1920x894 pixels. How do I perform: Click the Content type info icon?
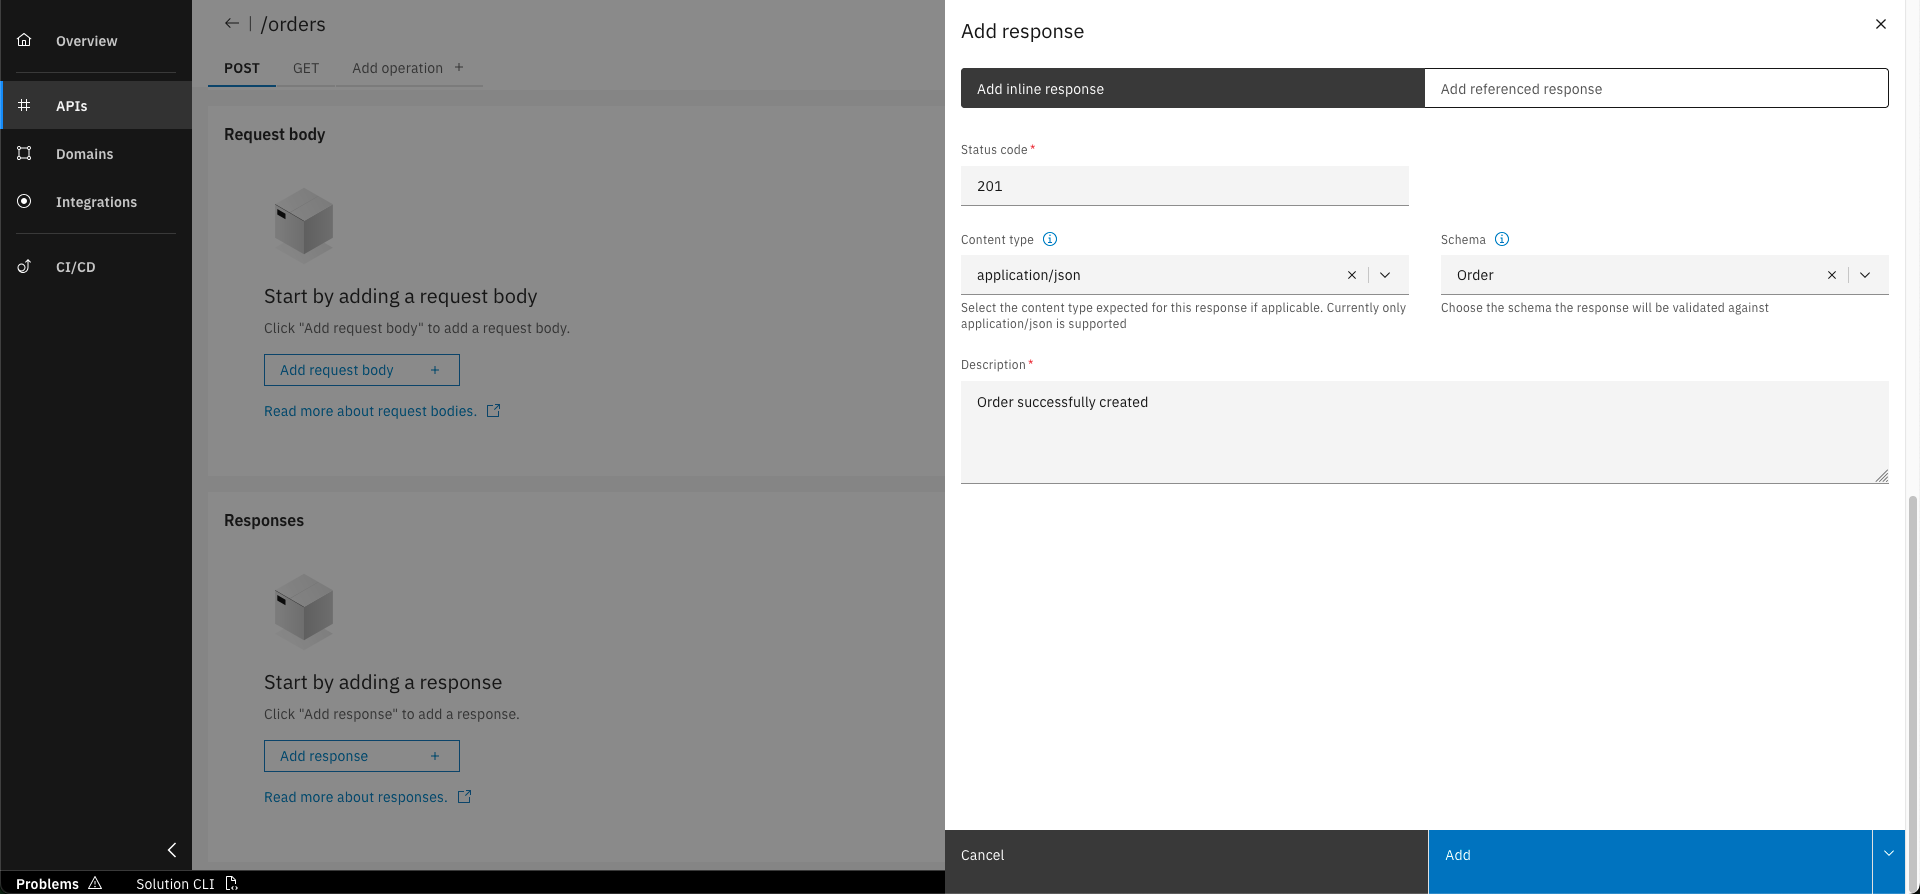(x=1050, y=239)
